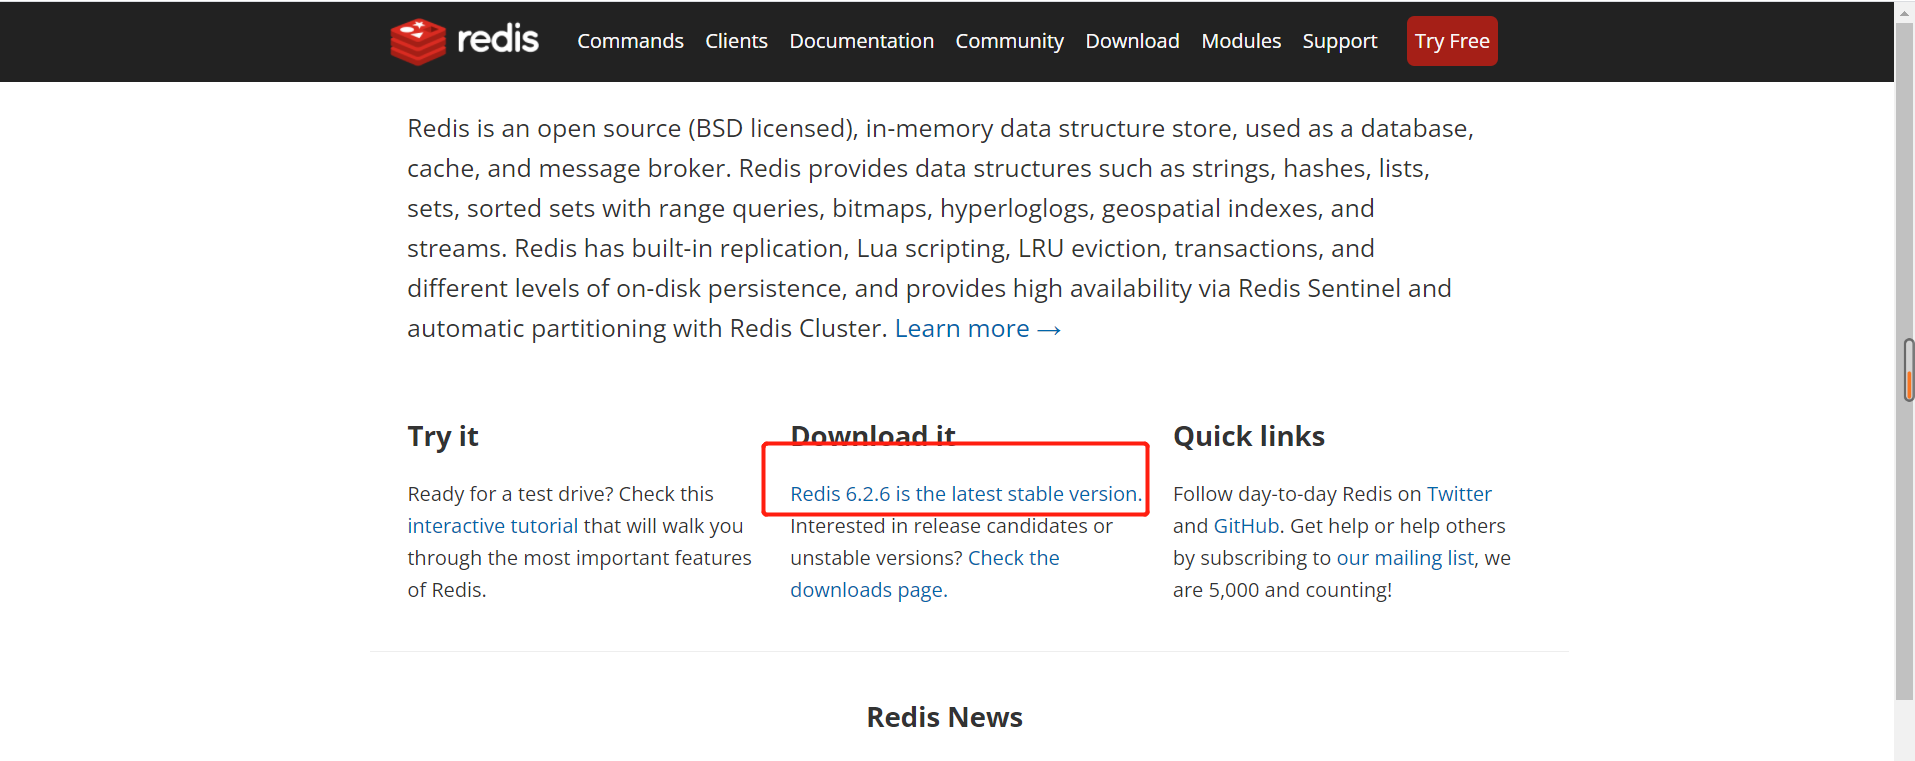Image resolution: width=1915 pixels, height=761 pixels.
Task: Open the Commands menu item
Action: point(630,41)
